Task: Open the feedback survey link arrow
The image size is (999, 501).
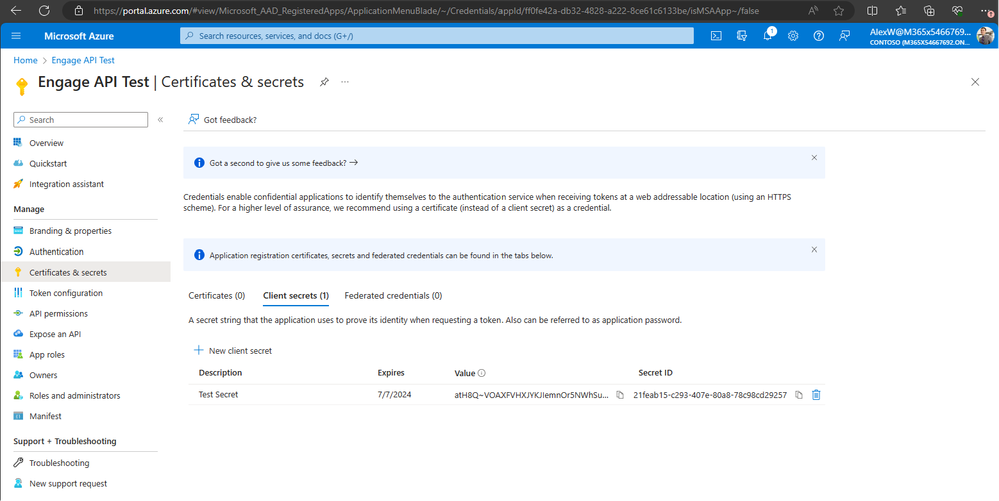Action: click(354, 163)
